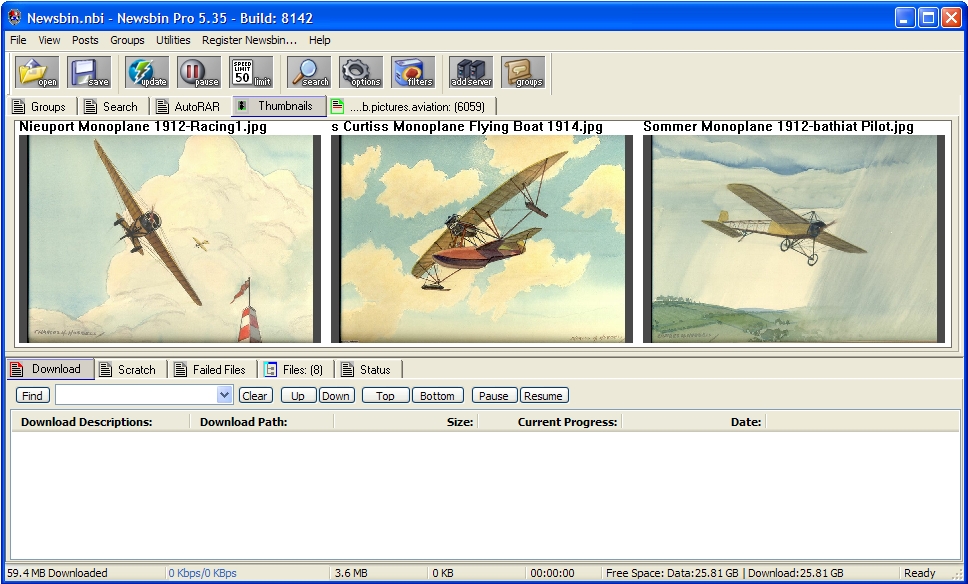The height and width of the screenshot is (584, 968).
Task: Click the Add Server toolbar icon
Action: [x=471, y=72]
